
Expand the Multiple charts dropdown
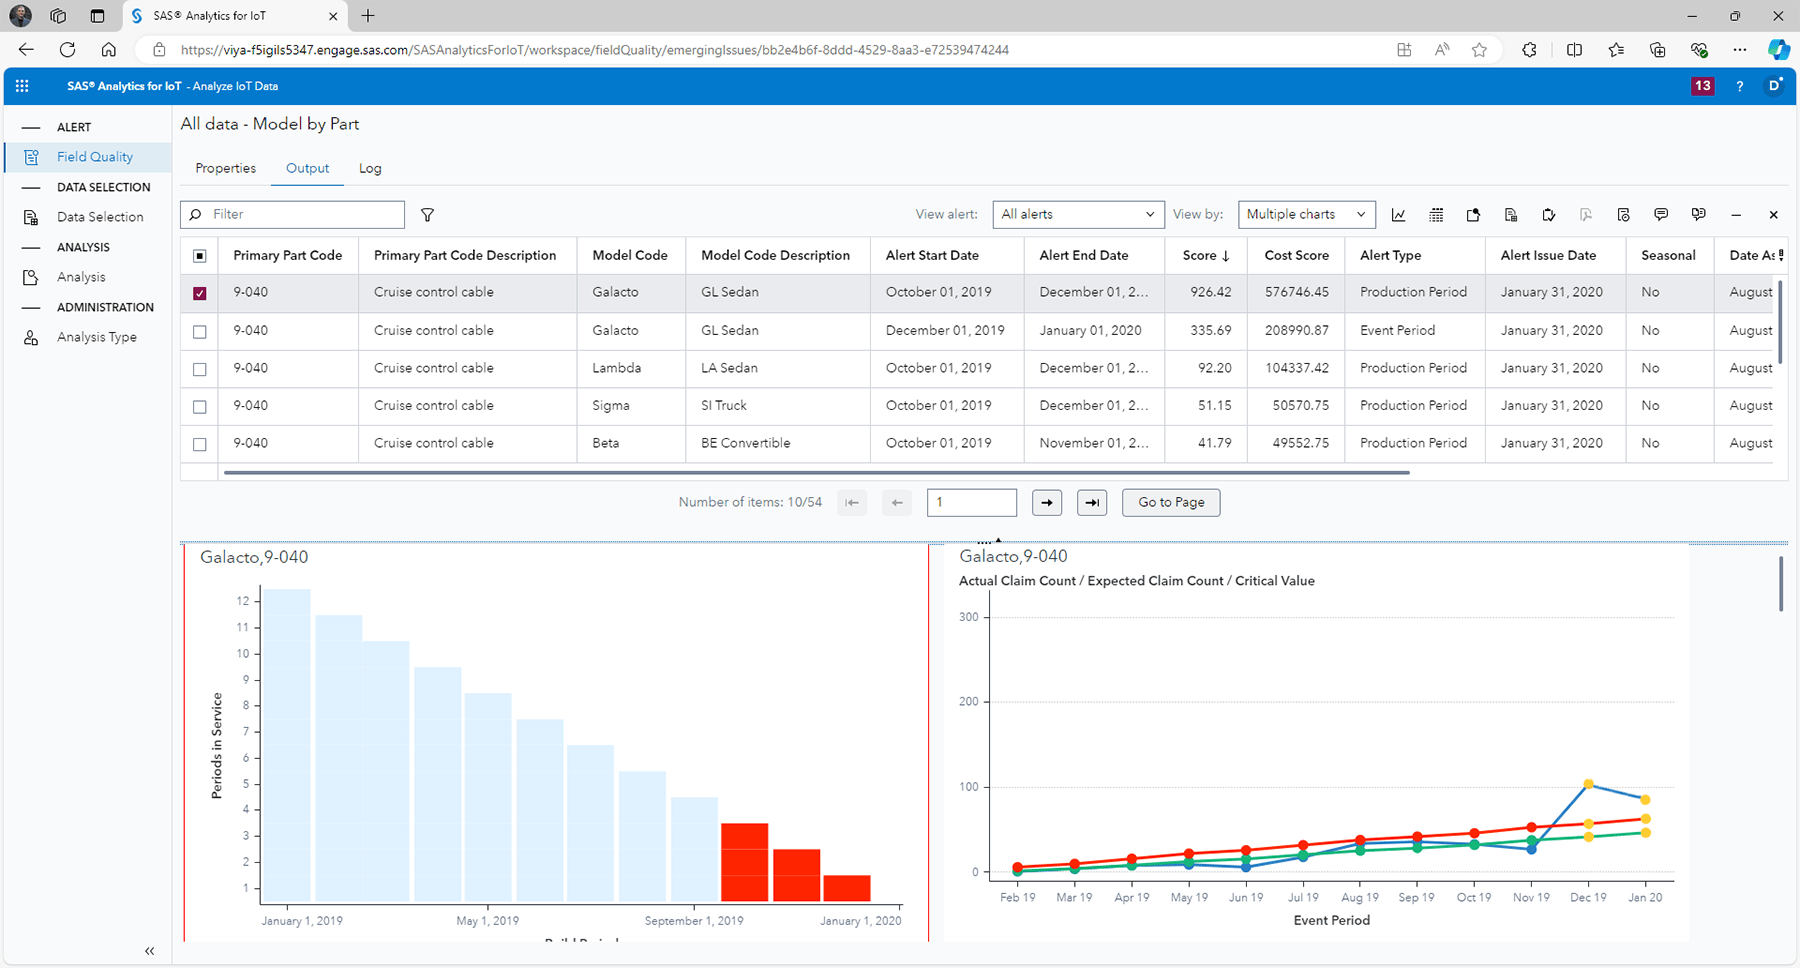(1305, 214)
